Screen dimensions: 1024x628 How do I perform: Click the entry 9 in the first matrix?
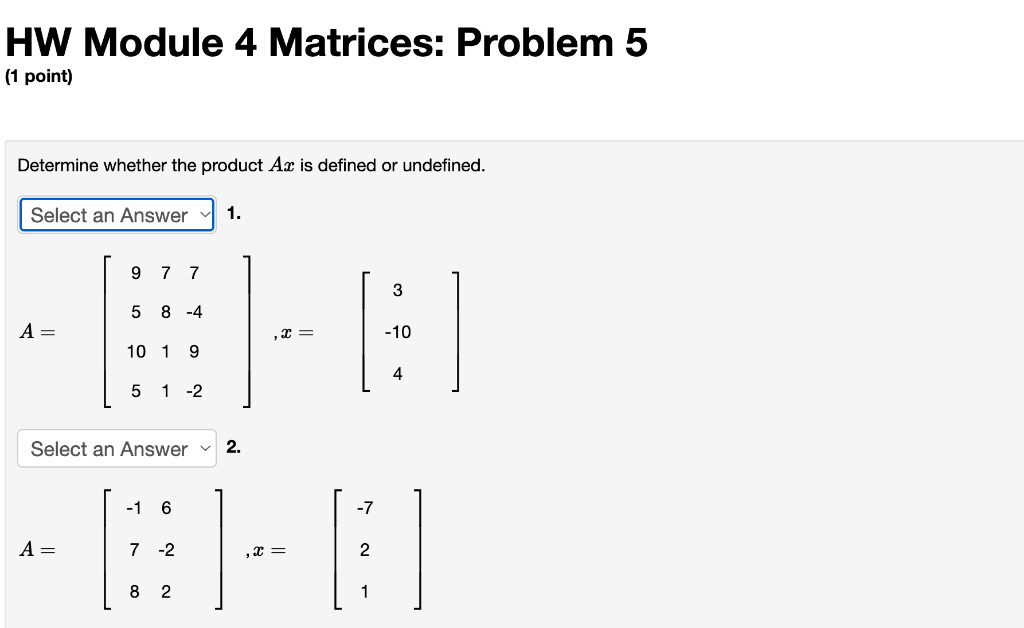coord(134,273)
